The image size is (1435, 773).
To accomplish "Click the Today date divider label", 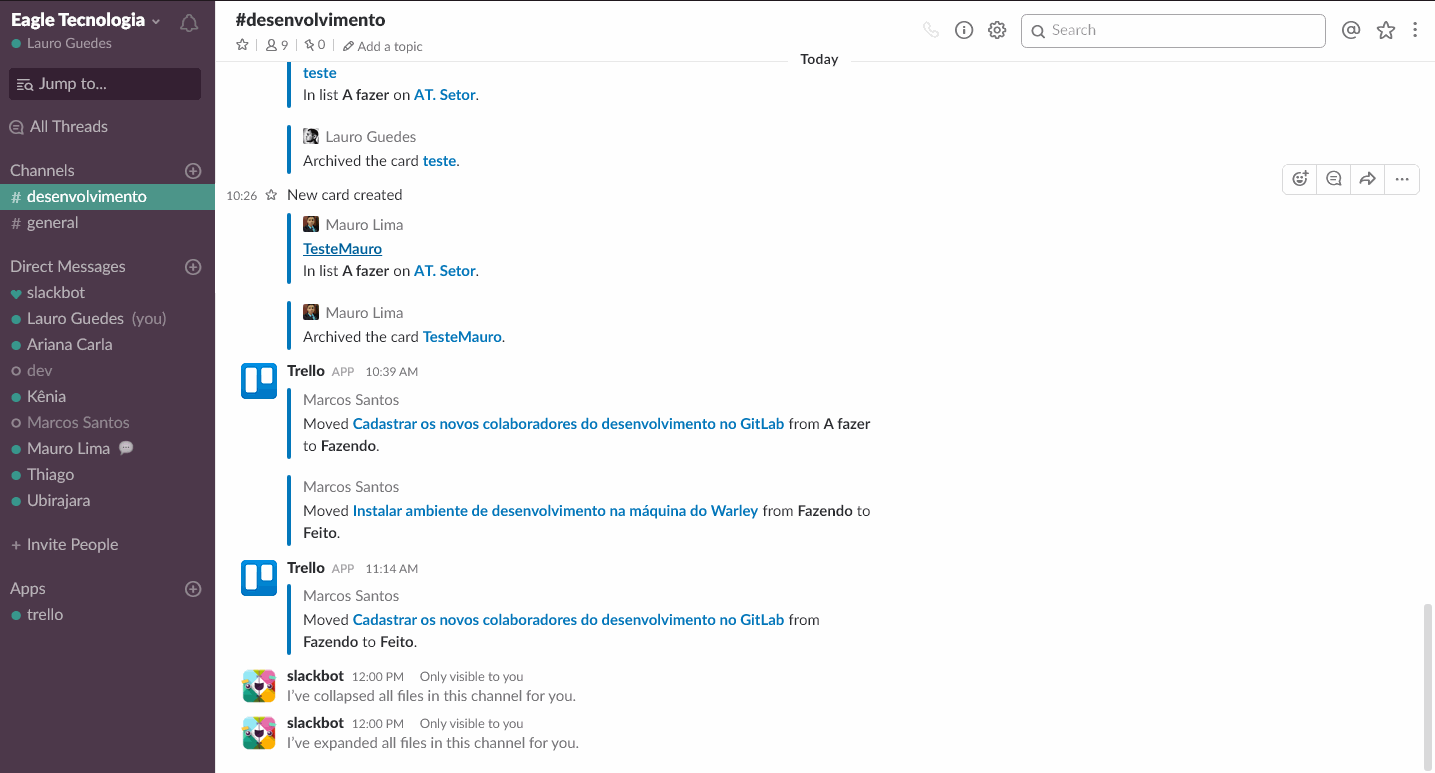I will (819, 60).
